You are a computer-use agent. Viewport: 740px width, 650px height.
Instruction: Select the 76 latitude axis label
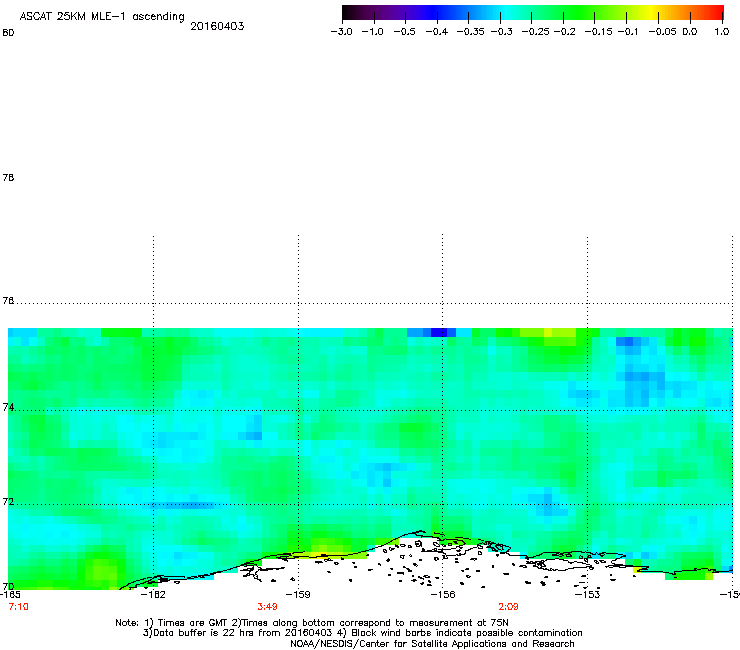click(x=8, y=301)
